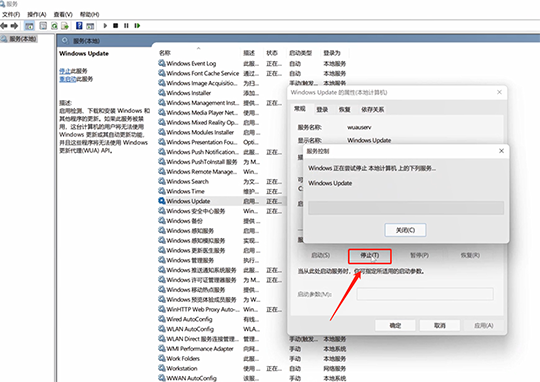Click the 状态 column header

click(x=272, y=53)
